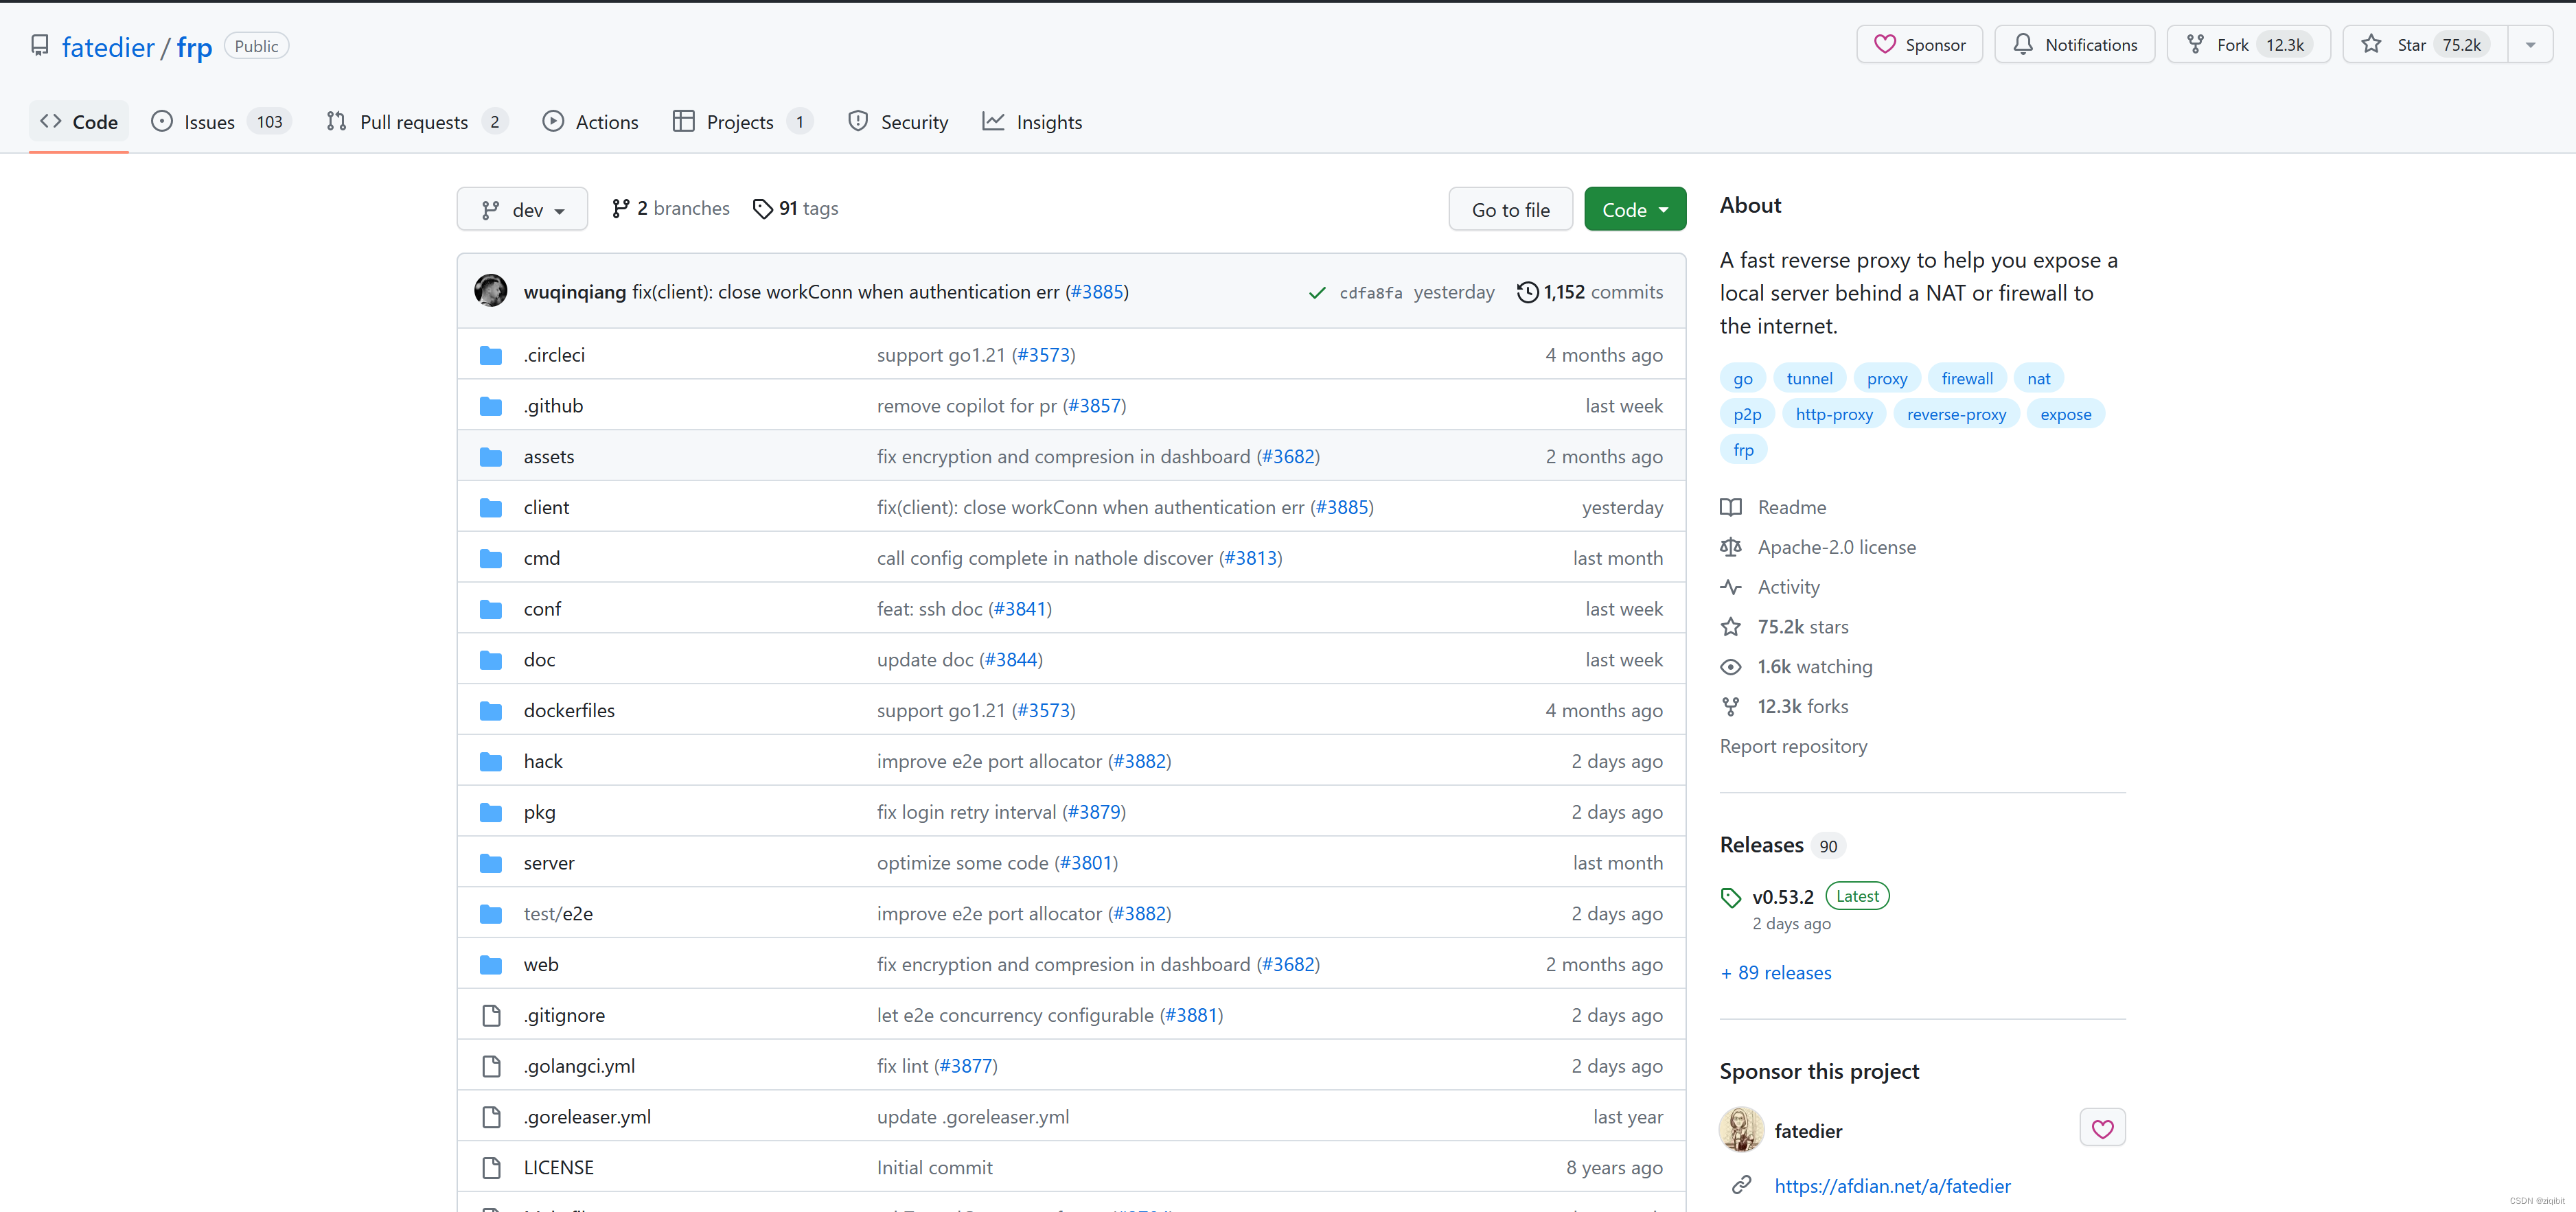Open the Pull requests tab
Screen dimensions: 2576x1212
pyautogui.click(x=413, y=122)
